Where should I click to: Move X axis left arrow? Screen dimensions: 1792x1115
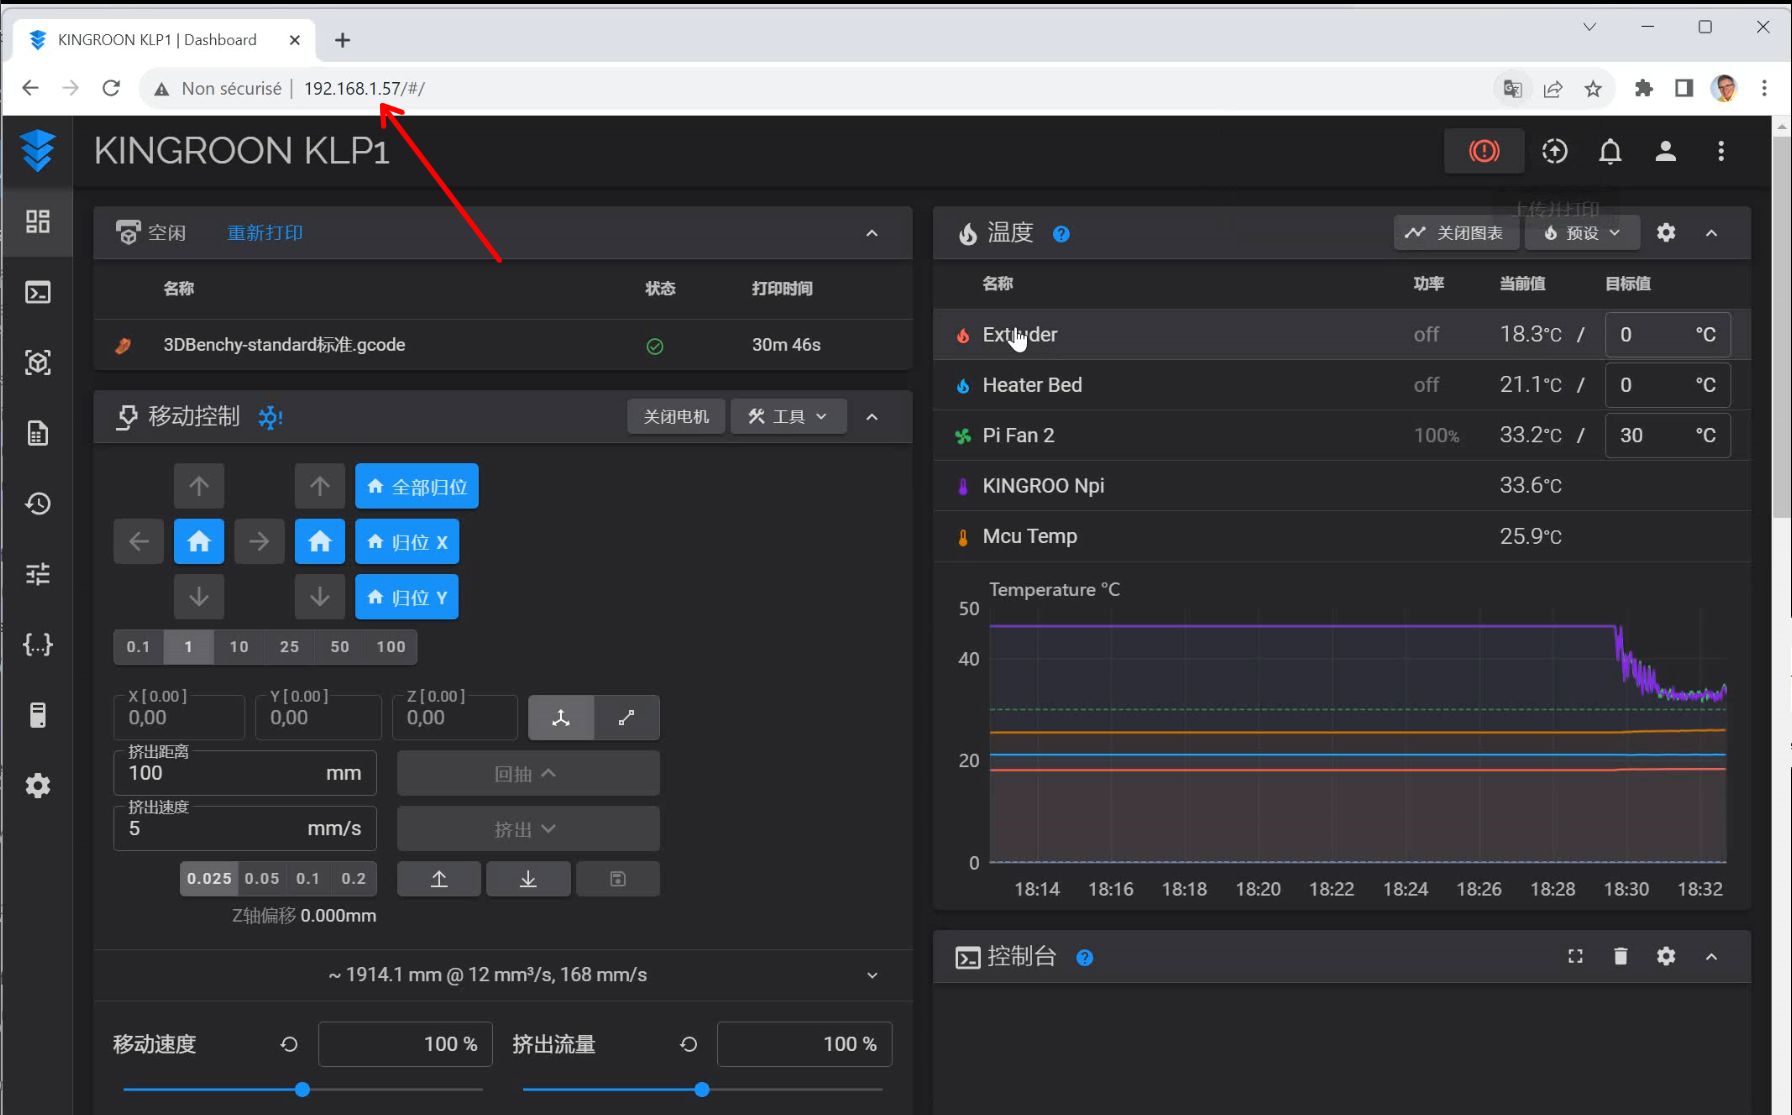click(139, 542)
